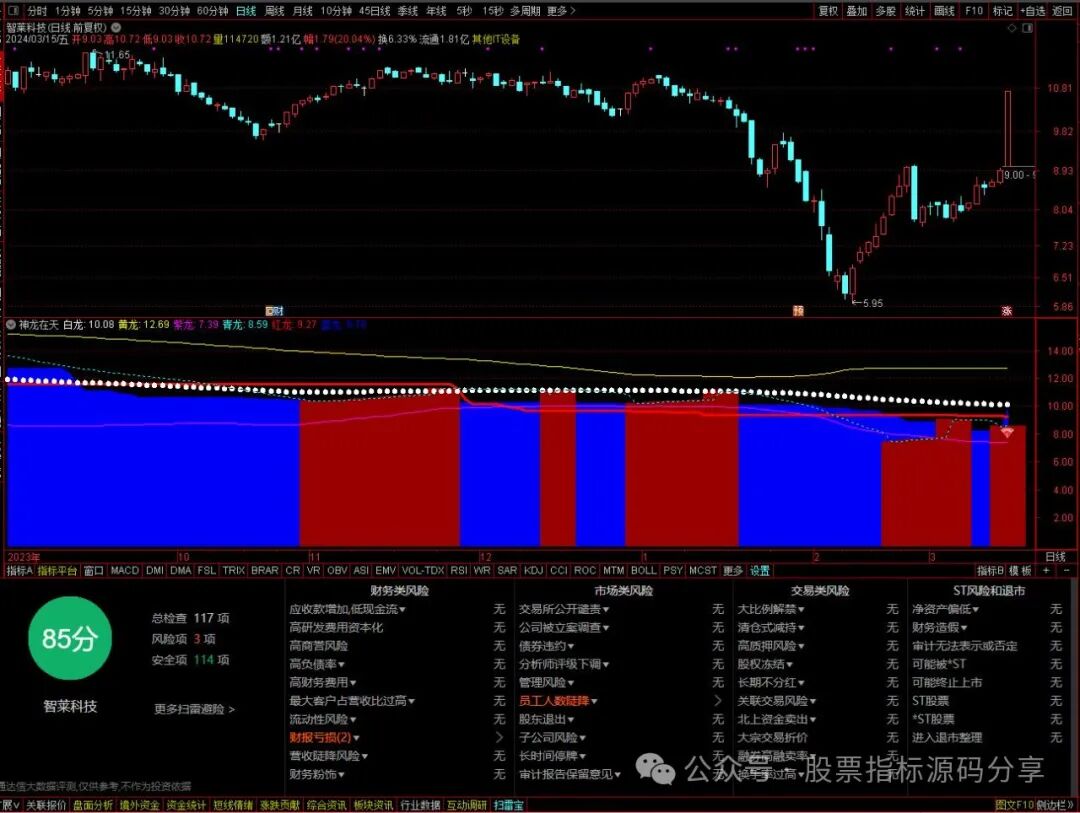Screen dimensions: 1080x813
Task: Click the round icon beside 智莱科技(日线 前复权)
Action: pyautogui.click(x=116, y=28)
